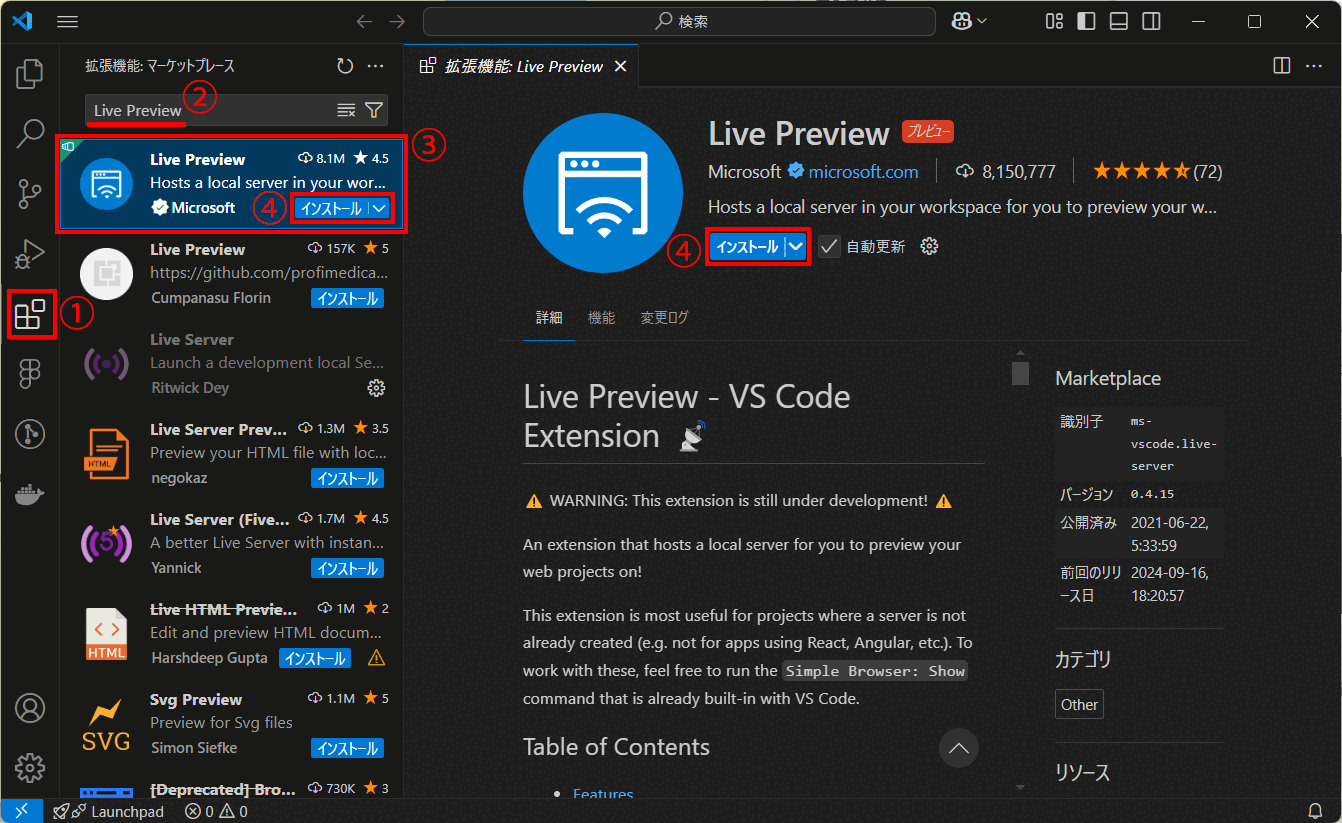Switch to the 変更ログ tab
The width and height of the screenshot is (1342, 823).
(x=664, y=318)
